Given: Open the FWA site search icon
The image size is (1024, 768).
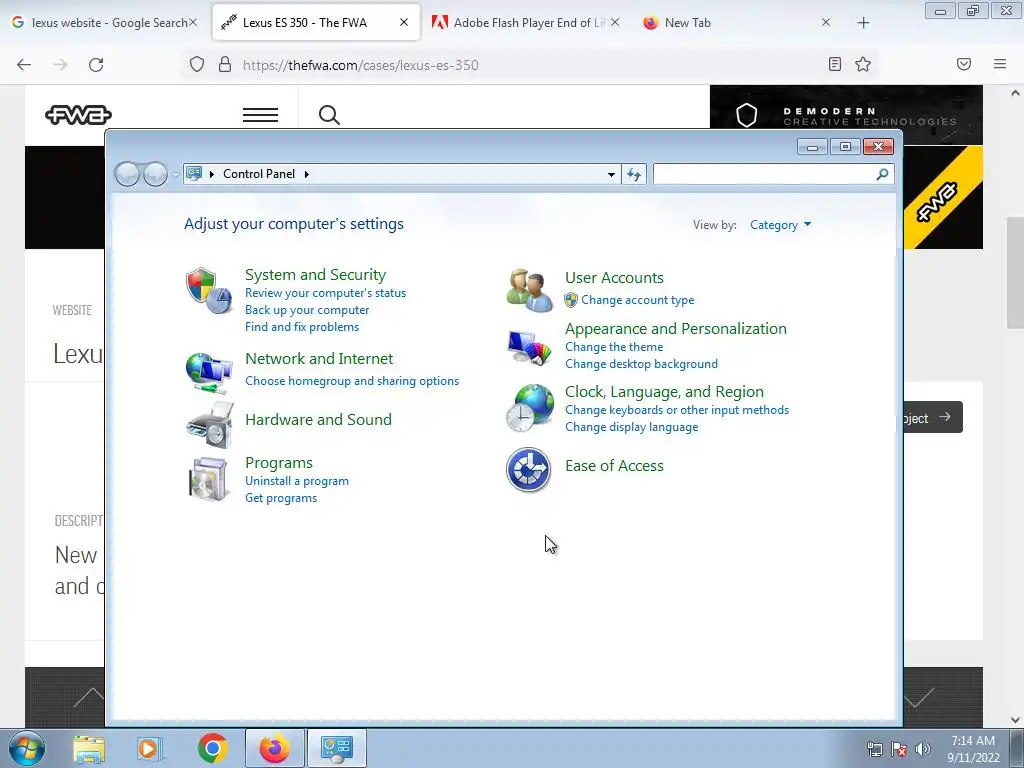Looking at the screenshot, I should (329, 115).
